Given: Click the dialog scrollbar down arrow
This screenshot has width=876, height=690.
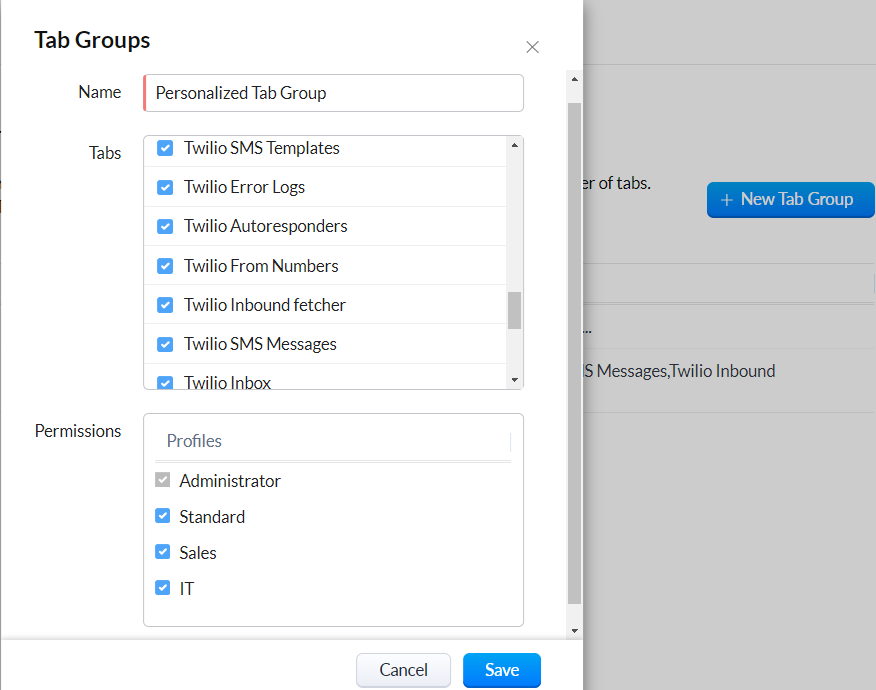Looking at the screenshot, I should click(x=574, y=631).
